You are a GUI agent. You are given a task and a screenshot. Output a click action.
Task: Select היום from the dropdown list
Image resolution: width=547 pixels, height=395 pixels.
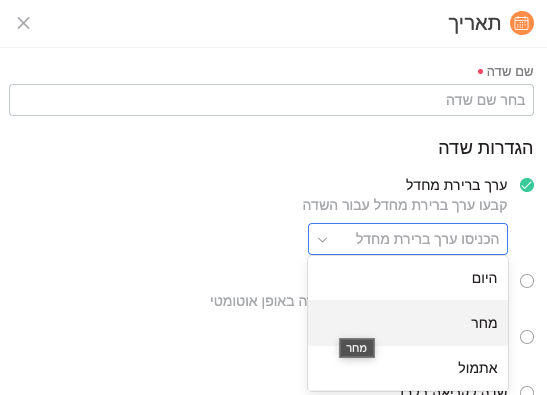point(408,278)
